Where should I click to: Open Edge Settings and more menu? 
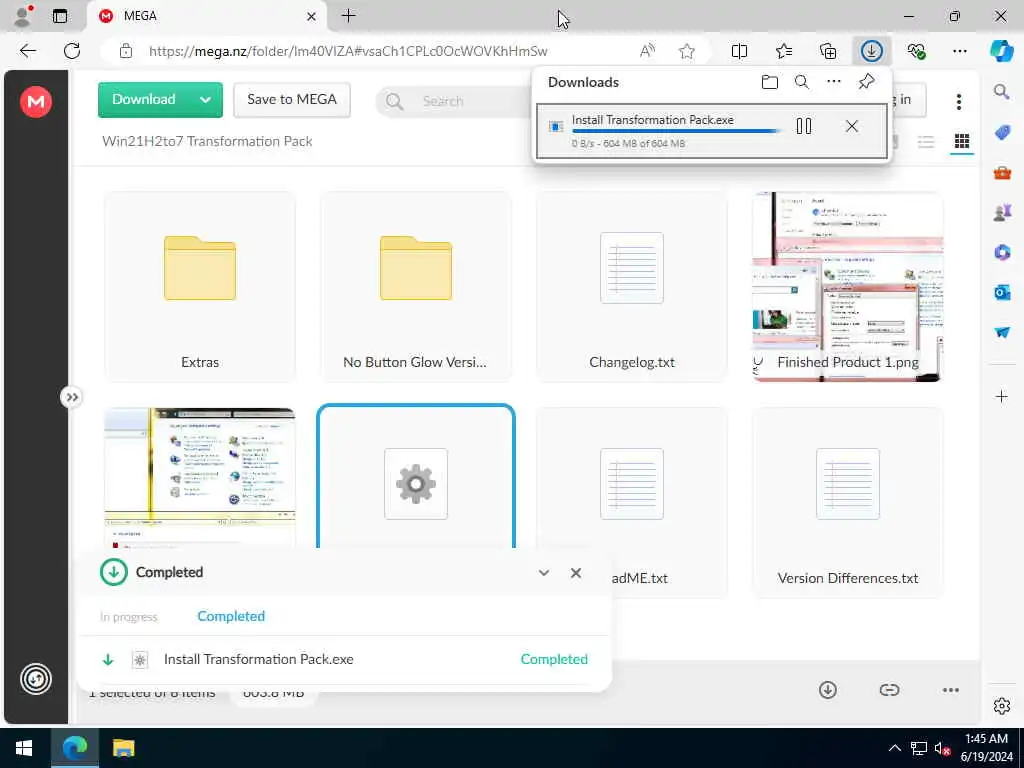(x=959, y=51)
